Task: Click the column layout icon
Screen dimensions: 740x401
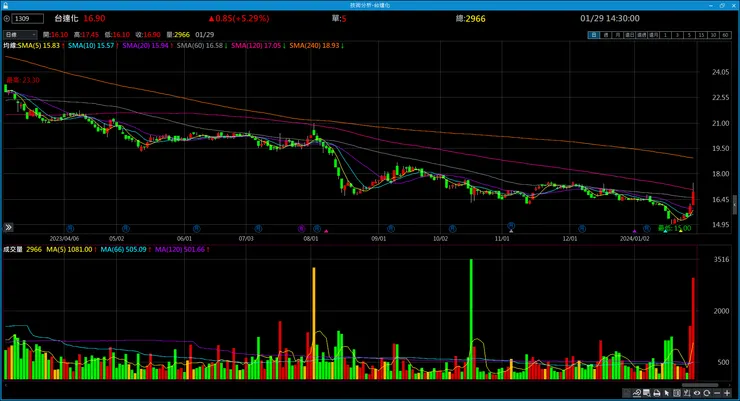Action: pyautogui.click(x=677, y=393)
